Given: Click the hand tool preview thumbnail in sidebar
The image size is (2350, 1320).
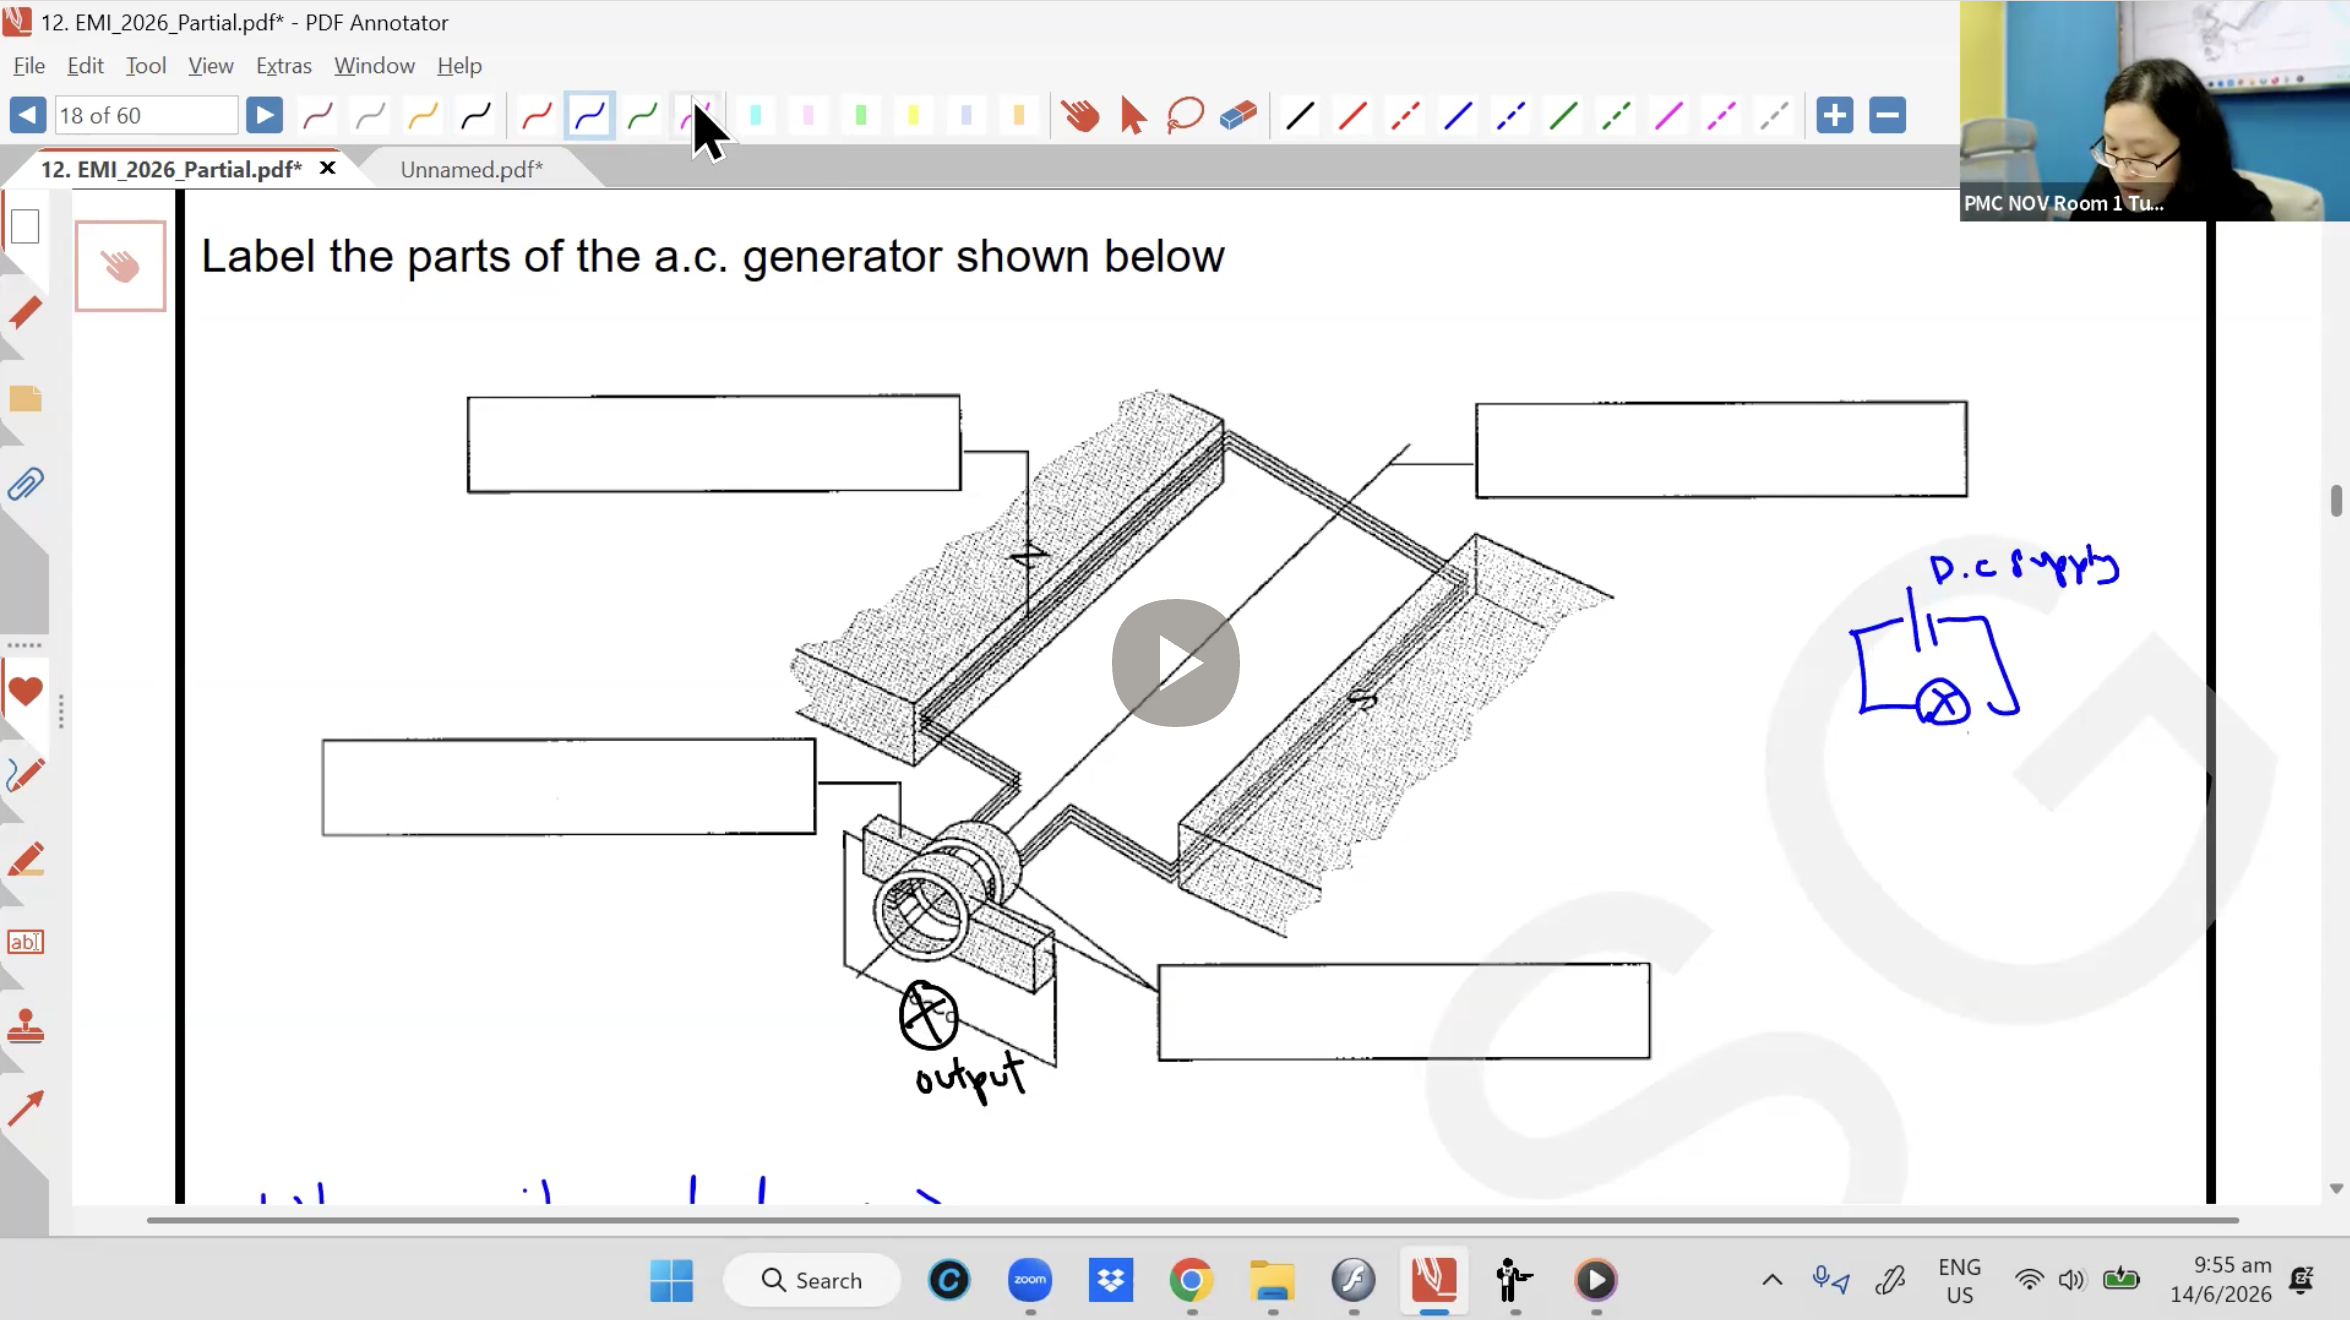Looking at the screenshot, I should [x=120, y=266].
